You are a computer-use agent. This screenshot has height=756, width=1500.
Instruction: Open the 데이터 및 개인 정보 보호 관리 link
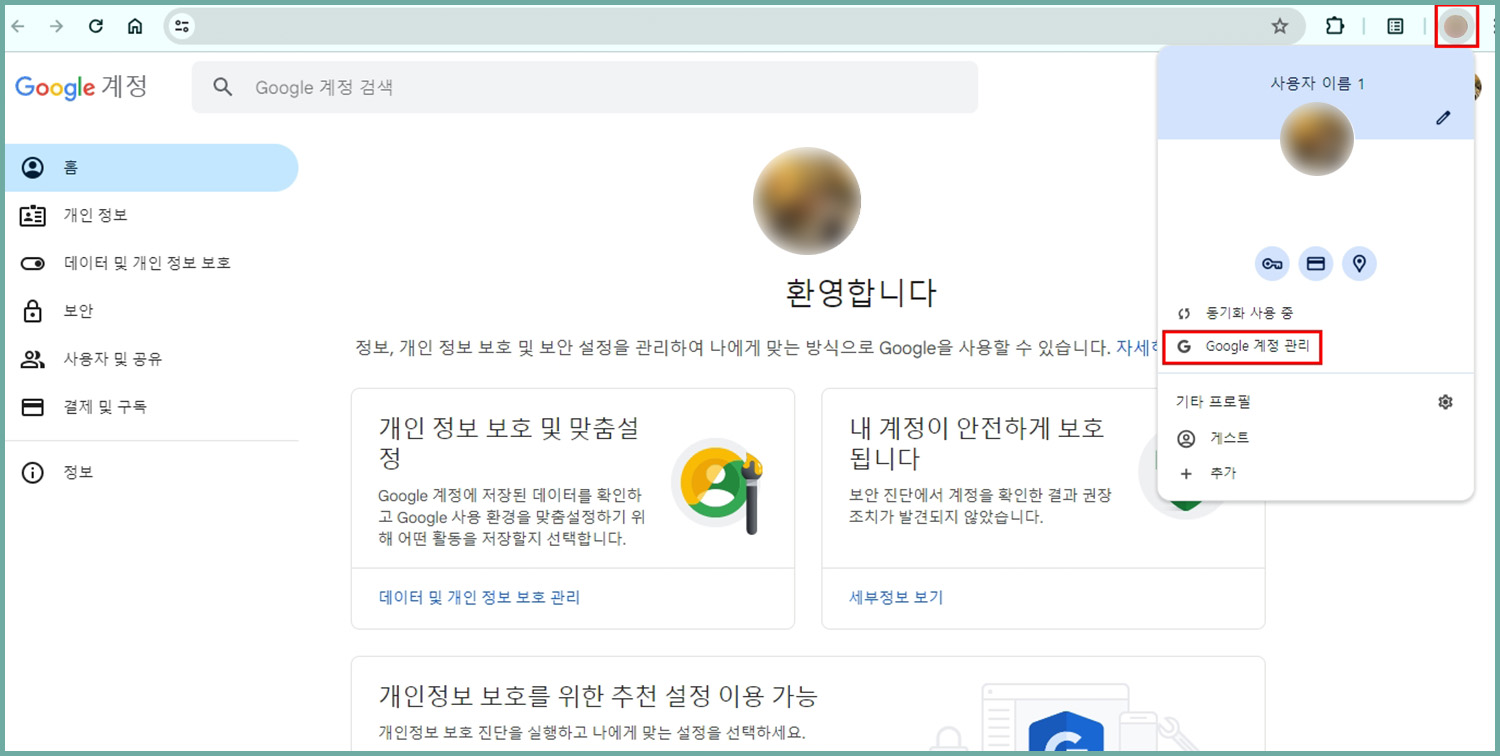[x=479, y=598]
